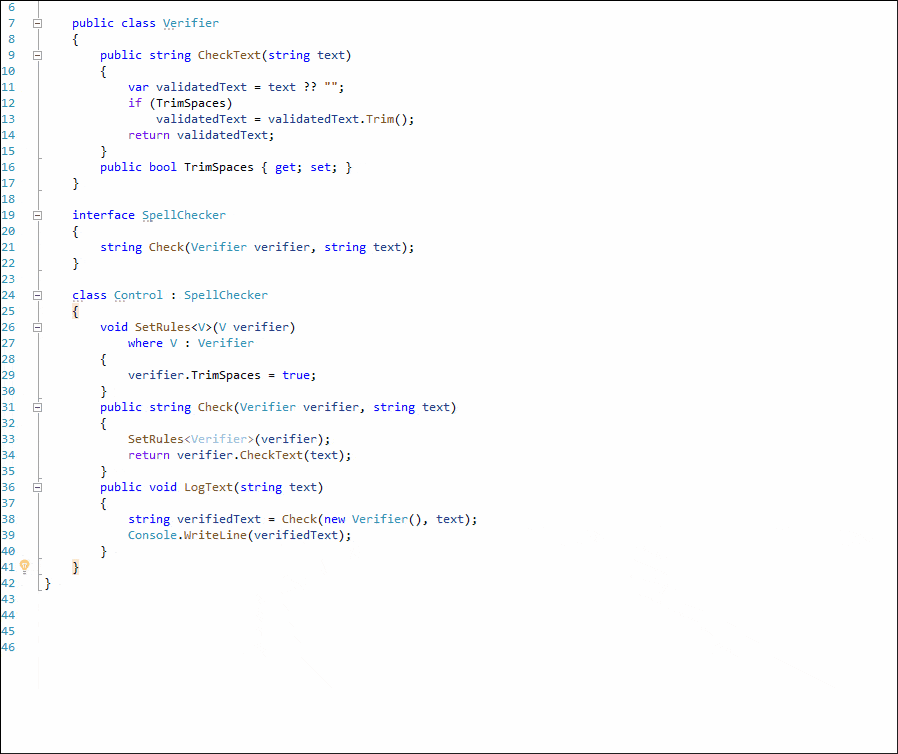898x754 pixels.
Task: Click line number 21 in the margin
Action: click(9, 246)
